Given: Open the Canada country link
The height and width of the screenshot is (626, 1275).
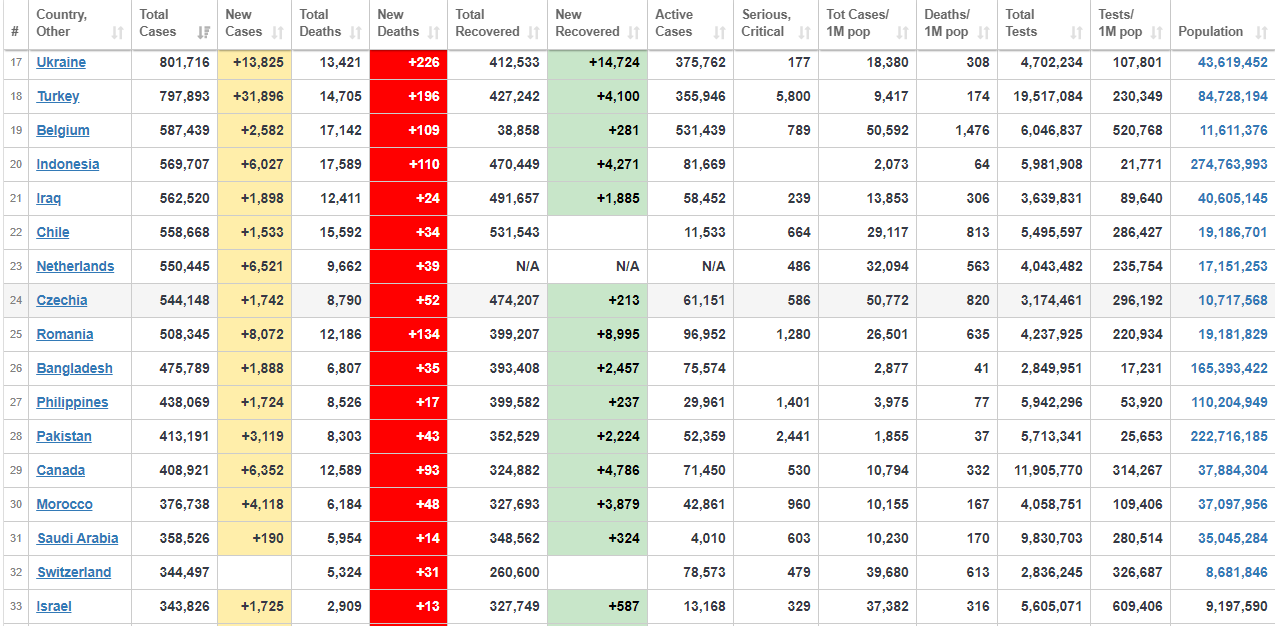Looking at the screenshot, I should coord(61,470).
